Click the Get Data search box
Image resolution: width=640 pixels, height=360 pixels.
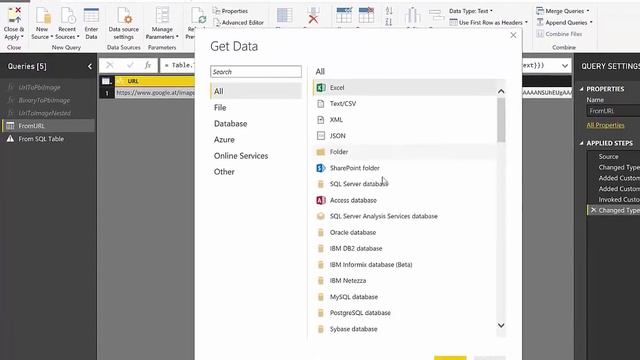(x=256, y=71)
